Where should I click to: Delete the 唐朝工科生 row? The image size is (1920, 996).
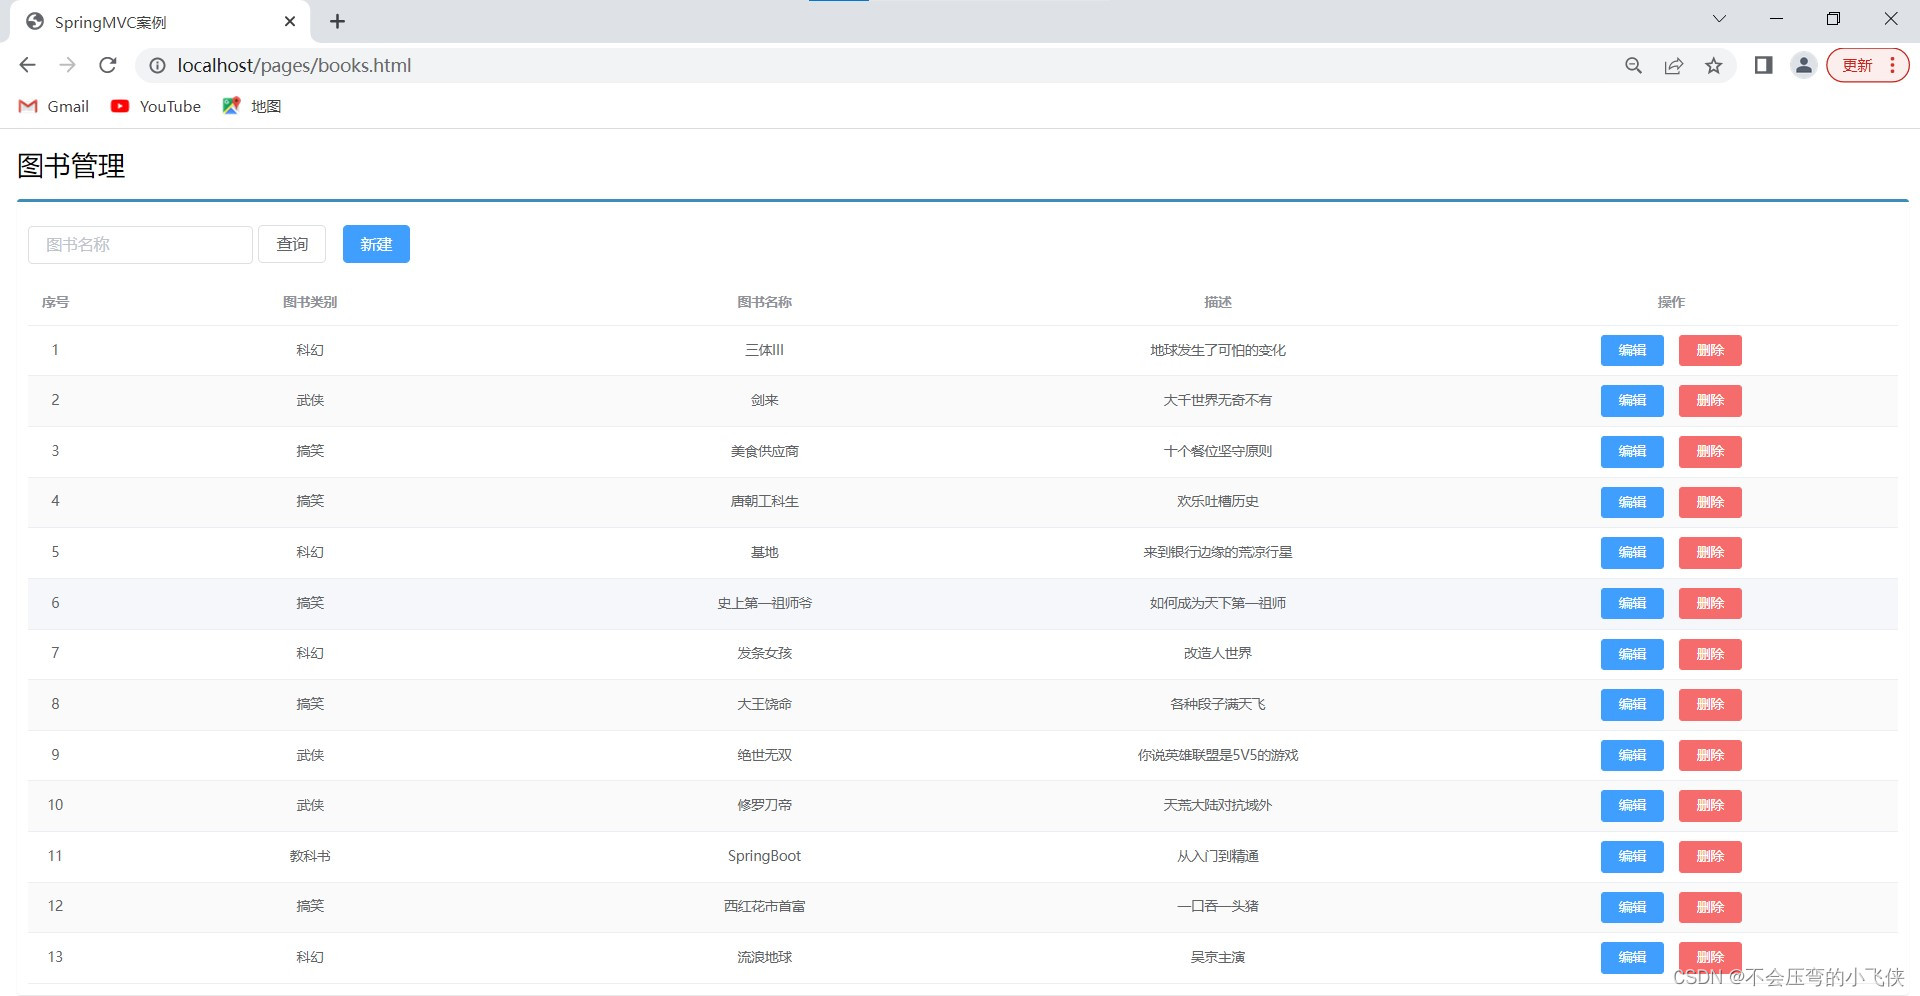click(x=1710, y=502)
